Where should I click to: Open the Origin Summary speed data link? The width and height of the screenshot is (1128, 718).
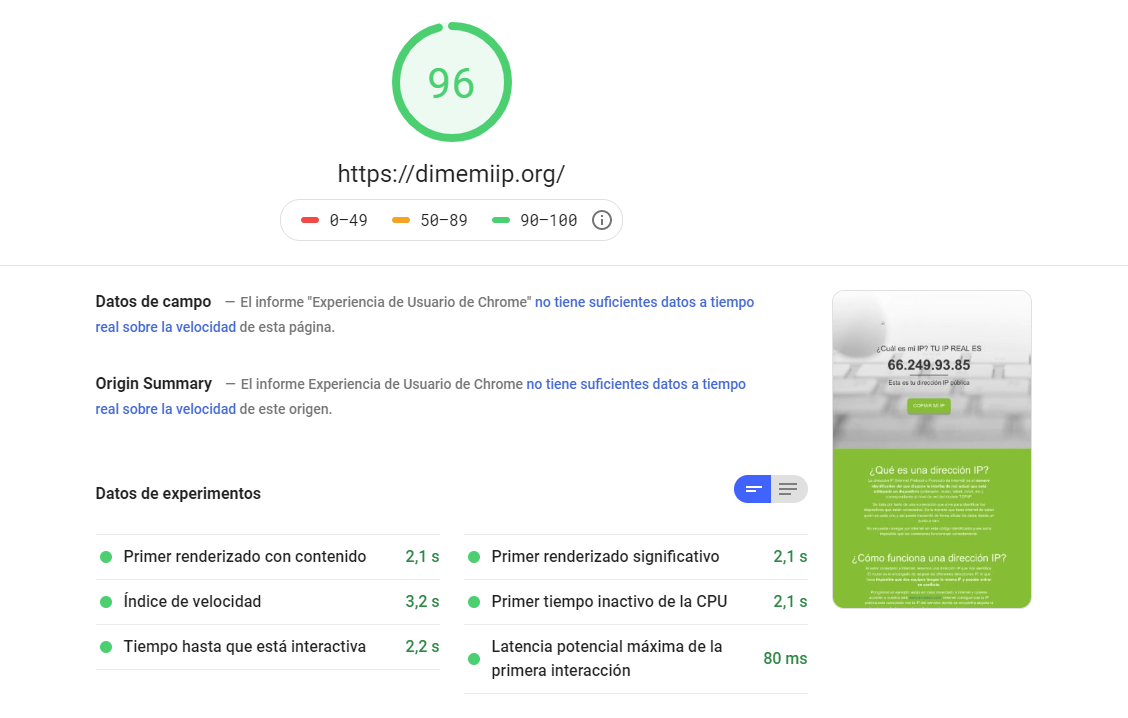coord(634,383)
